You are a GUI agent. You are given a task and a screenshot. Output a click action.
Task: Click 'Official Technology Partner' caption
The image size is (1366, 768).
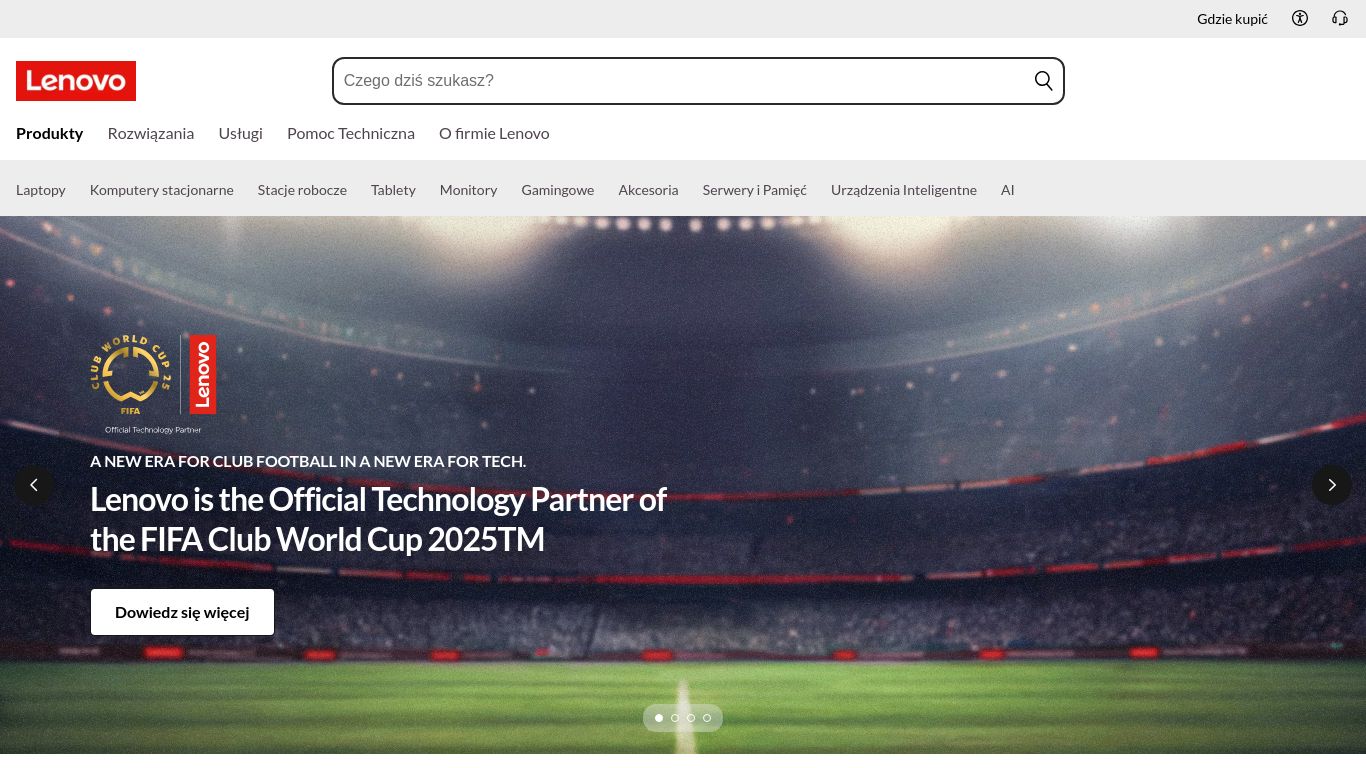(x=153, y=430)
